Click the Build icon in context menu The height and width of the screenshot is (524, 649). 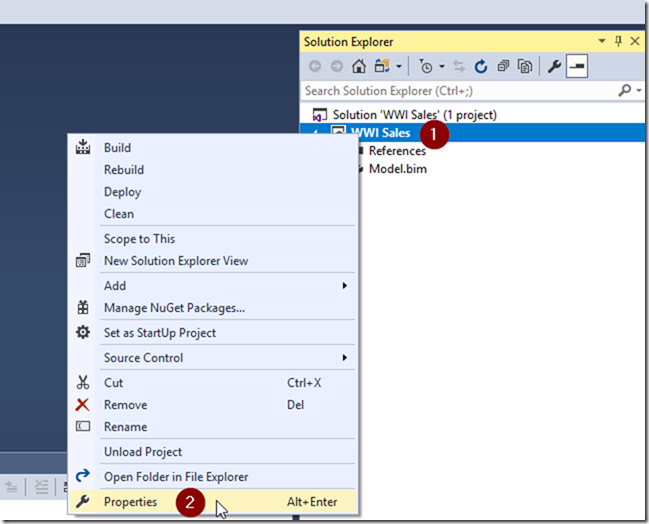[x=83, y=147]
